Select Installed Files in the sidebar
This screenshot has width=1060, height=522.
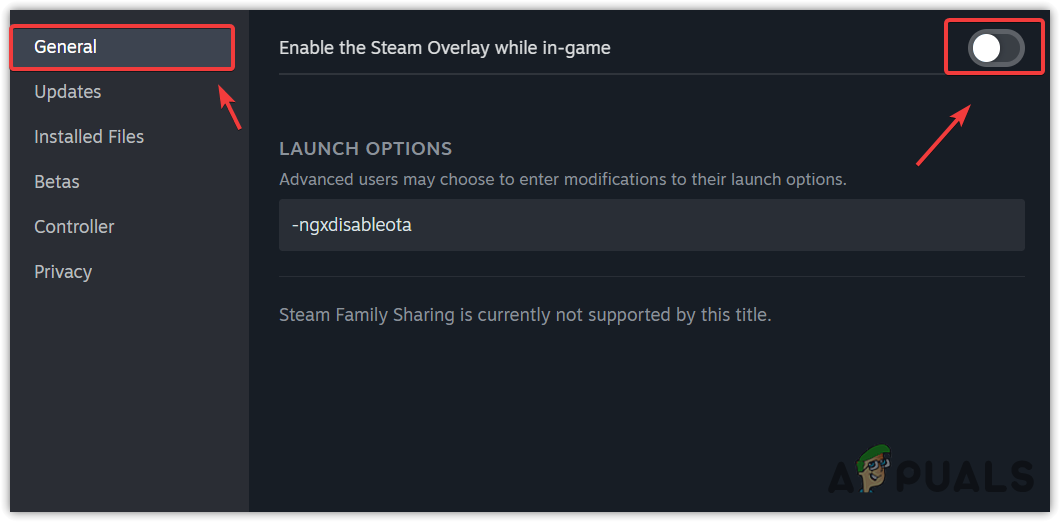[89, 137]
